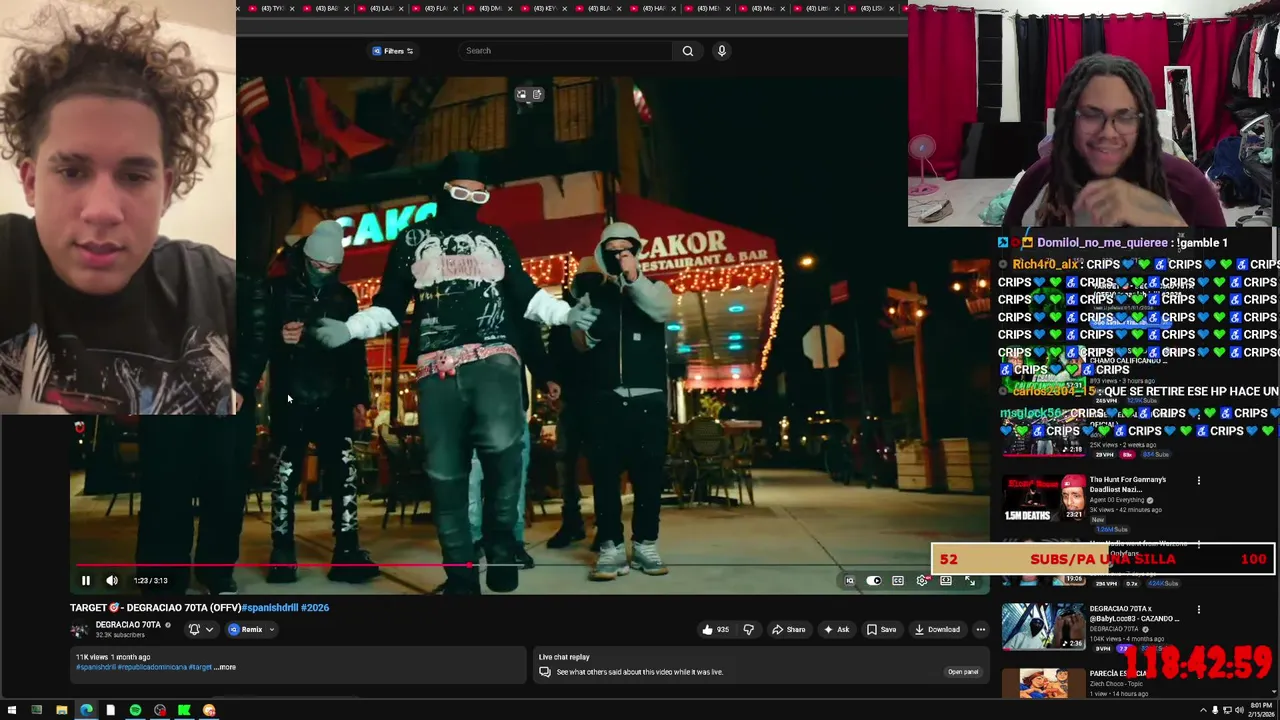The height and width of the screenshot is (720, 1280).
Task: Switch to the (43) TYK browser tab
Action: point(270,8)
